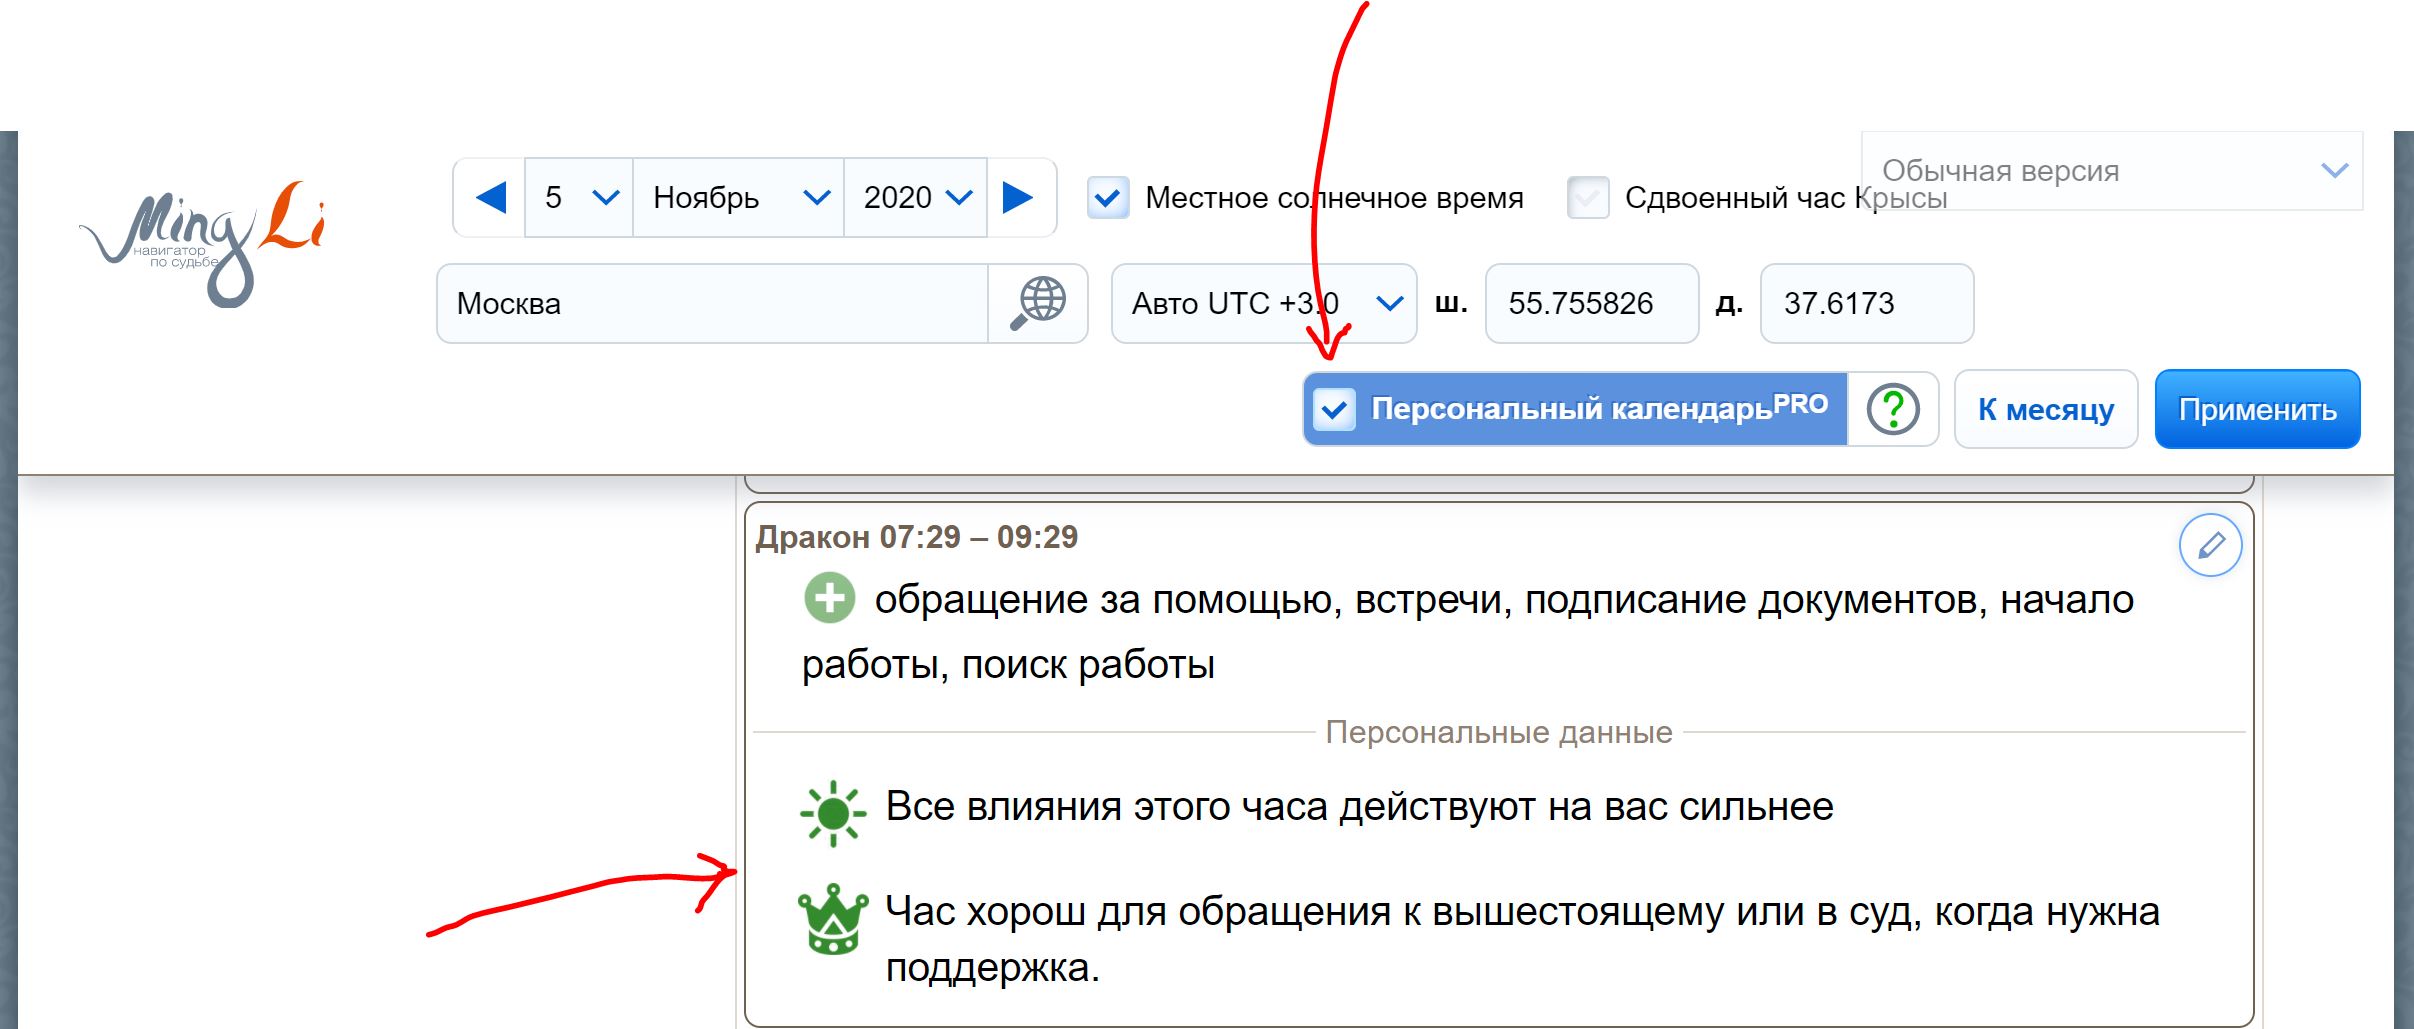Click the globe search icon for city
This screenshot has width=2414, height=1029.
(1039, 303)
